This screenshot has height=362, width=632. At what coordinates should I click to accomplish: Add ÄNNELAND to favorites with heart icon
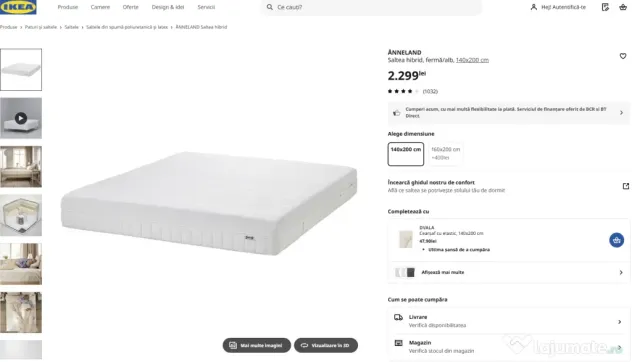(x=623, y=56)
